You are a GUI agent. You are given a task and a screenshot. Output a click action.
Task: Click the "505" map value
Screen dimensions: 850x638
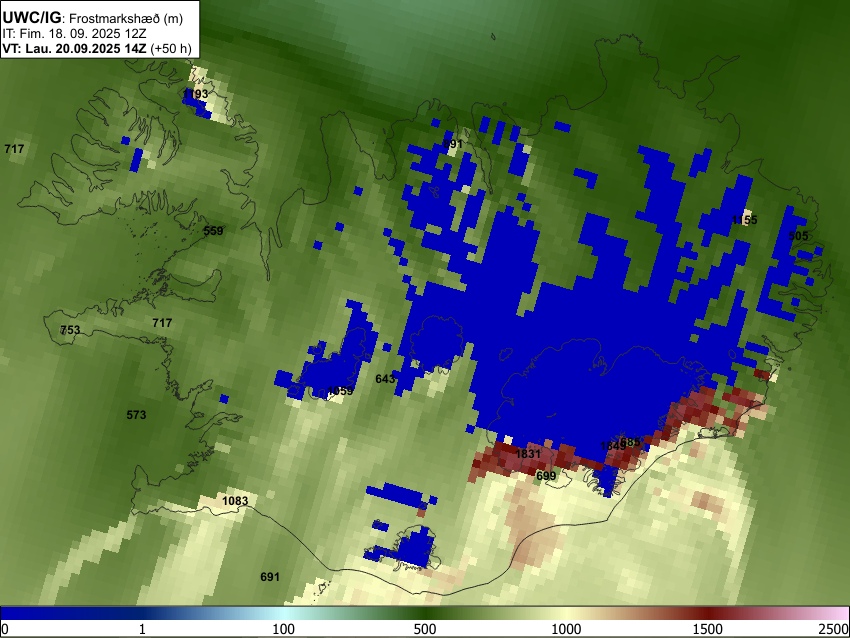coord(798,236)
